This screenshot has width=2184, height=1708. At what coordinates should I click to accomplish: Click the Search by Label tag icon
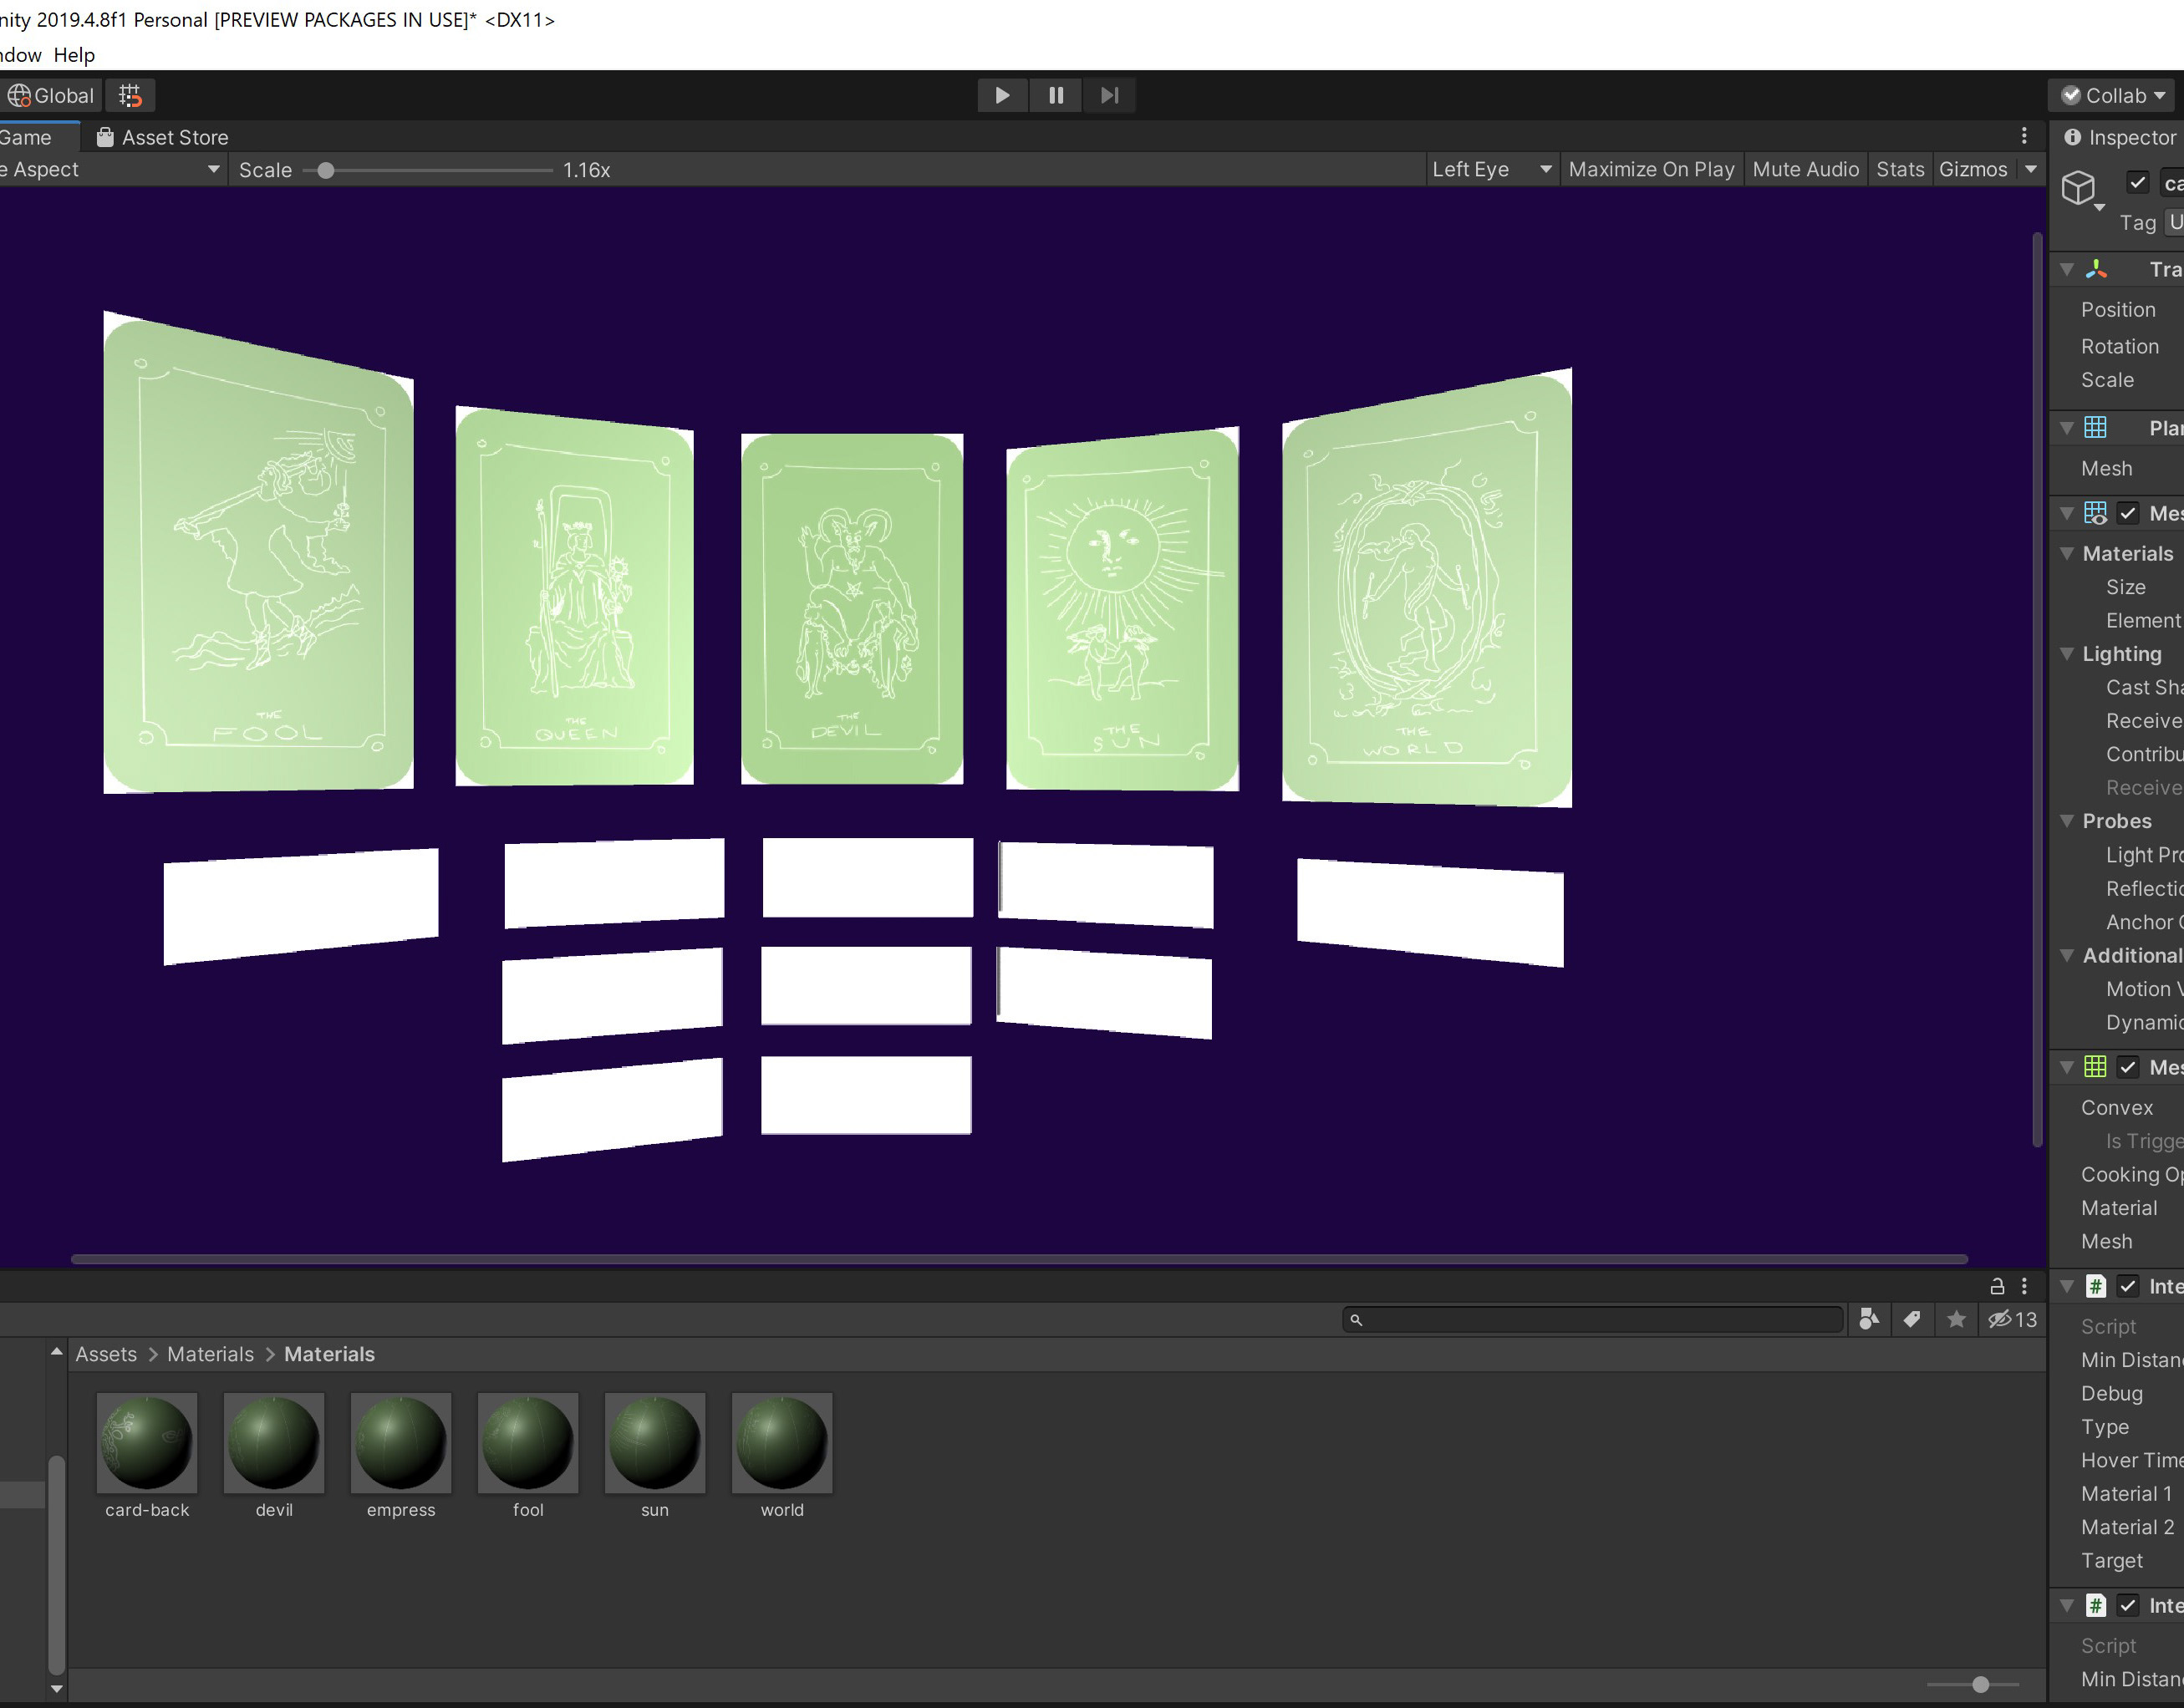click(x=1911, y=1319)
